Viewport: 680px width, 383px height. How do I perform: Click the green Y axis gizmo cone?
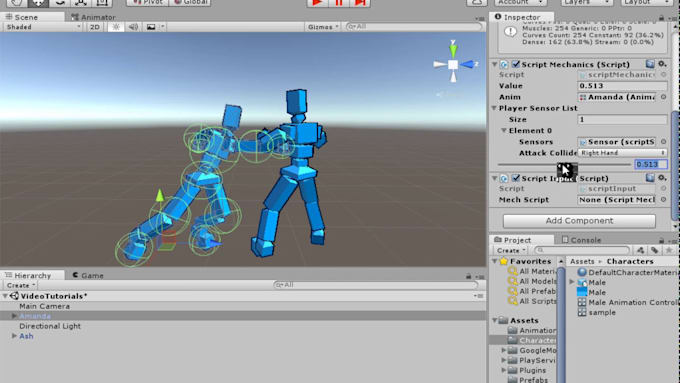coord(453,50)
